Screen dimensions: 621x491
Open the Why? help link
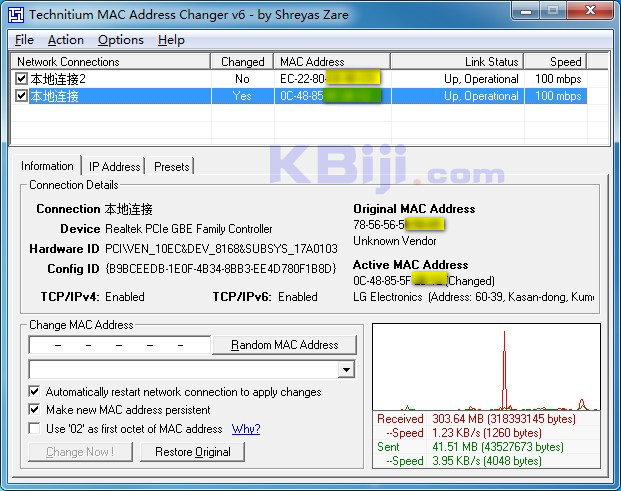246,429
